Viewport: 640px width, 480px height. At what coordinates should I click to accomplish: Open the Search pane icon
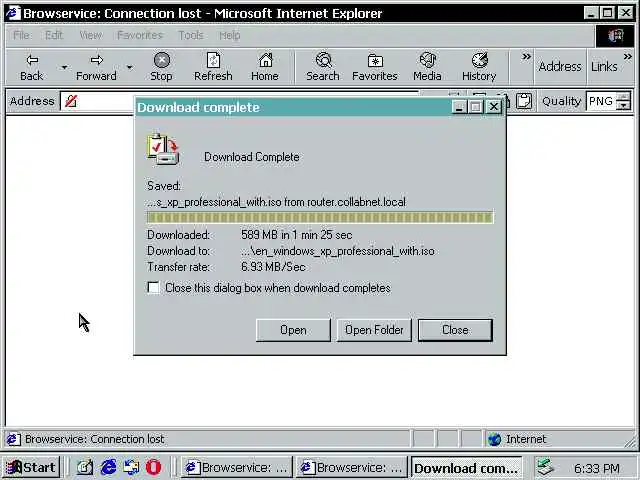[324, 60]
